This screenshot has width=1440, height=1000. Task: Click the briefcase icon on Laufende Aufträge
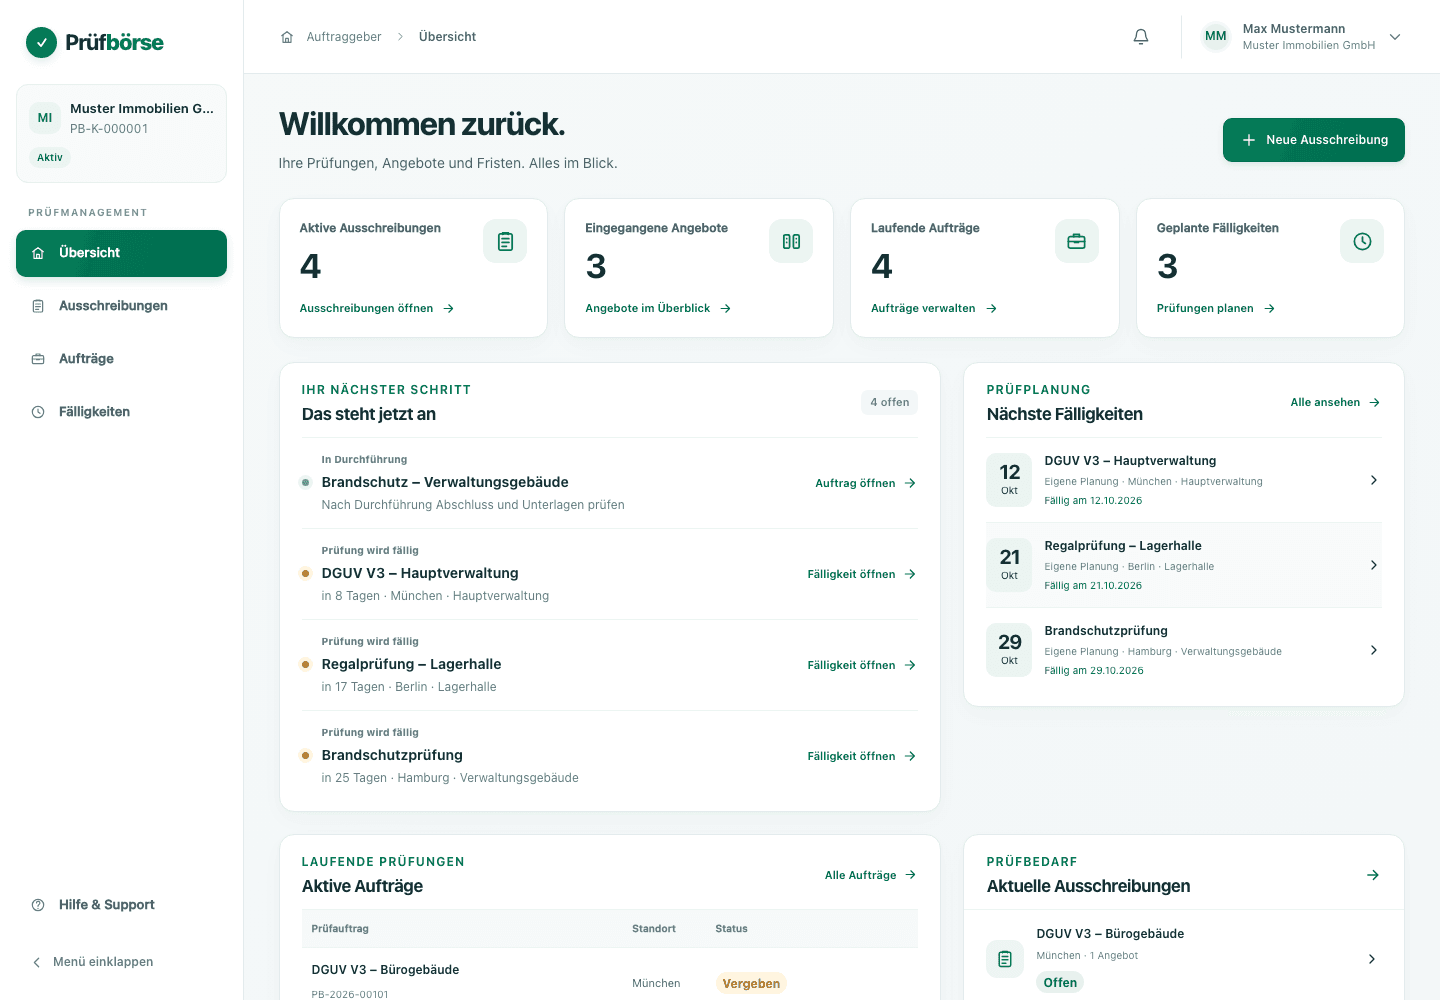[x=1077, y=241]
